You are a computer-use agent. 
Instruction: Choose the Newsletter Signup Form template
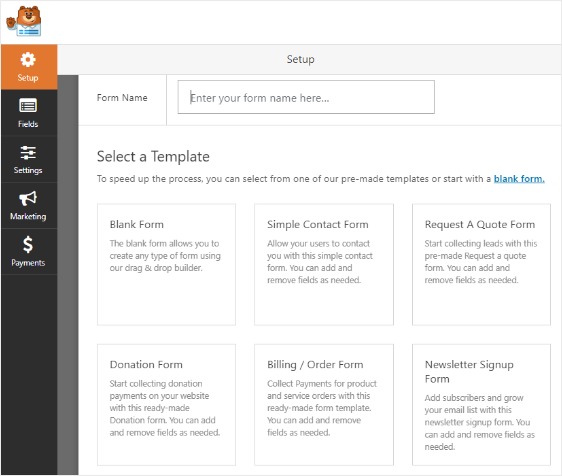(x=481, y=405)
